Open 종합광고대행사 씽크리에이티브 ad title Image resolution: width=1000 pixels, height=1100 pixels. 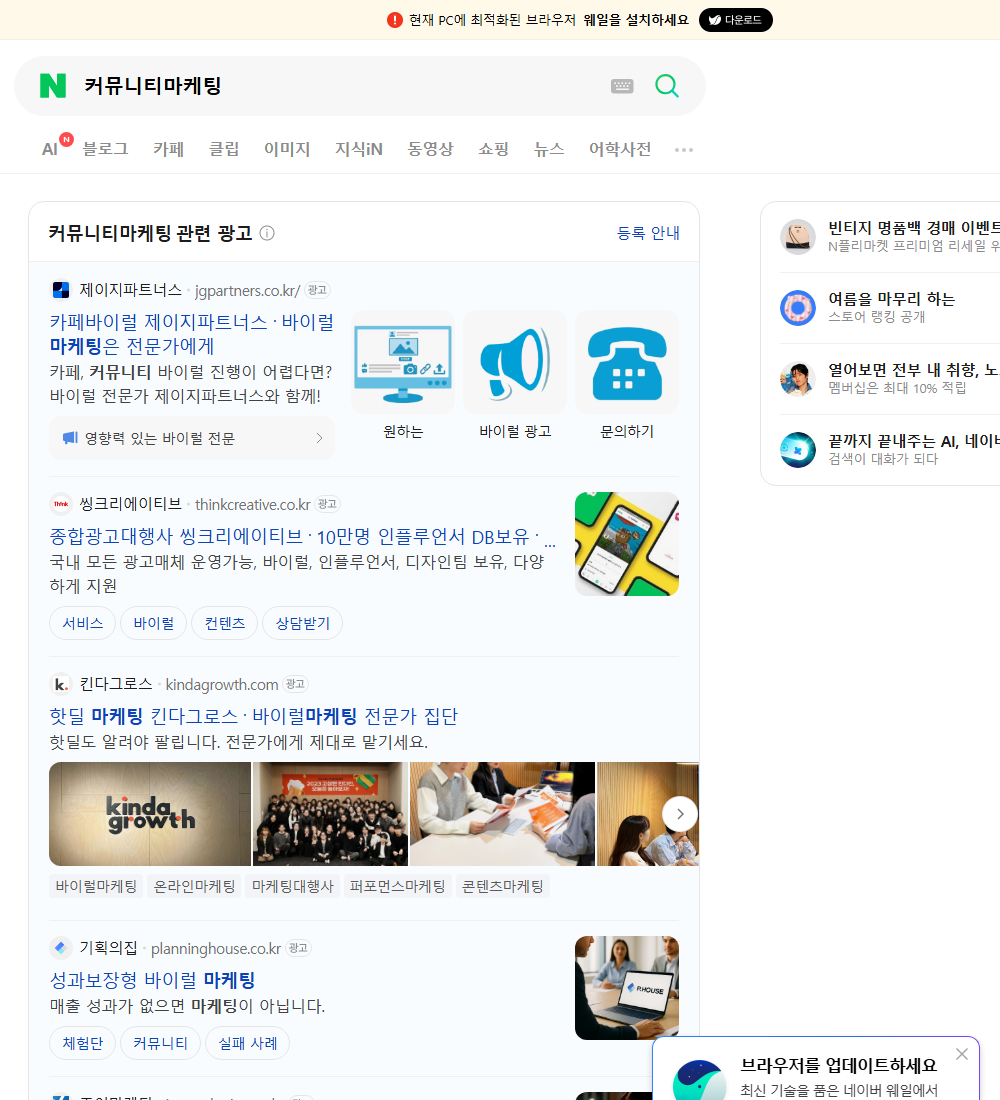point(302,537)
